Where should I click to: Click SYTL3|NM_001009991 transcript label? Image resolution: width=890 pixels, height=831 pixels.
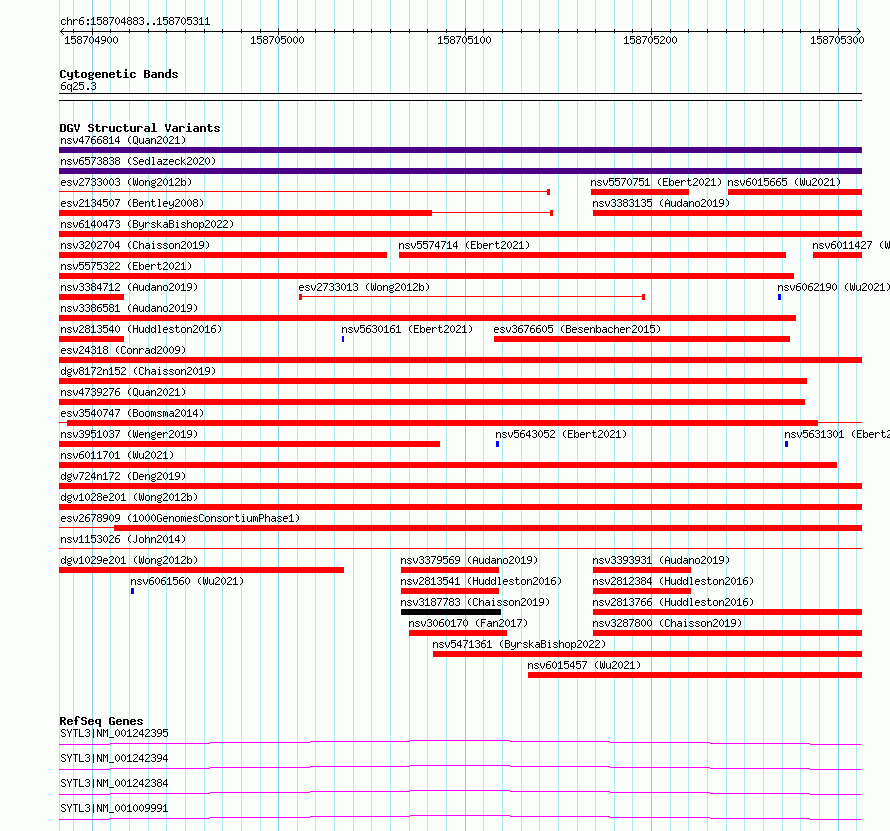click(114, 808)
